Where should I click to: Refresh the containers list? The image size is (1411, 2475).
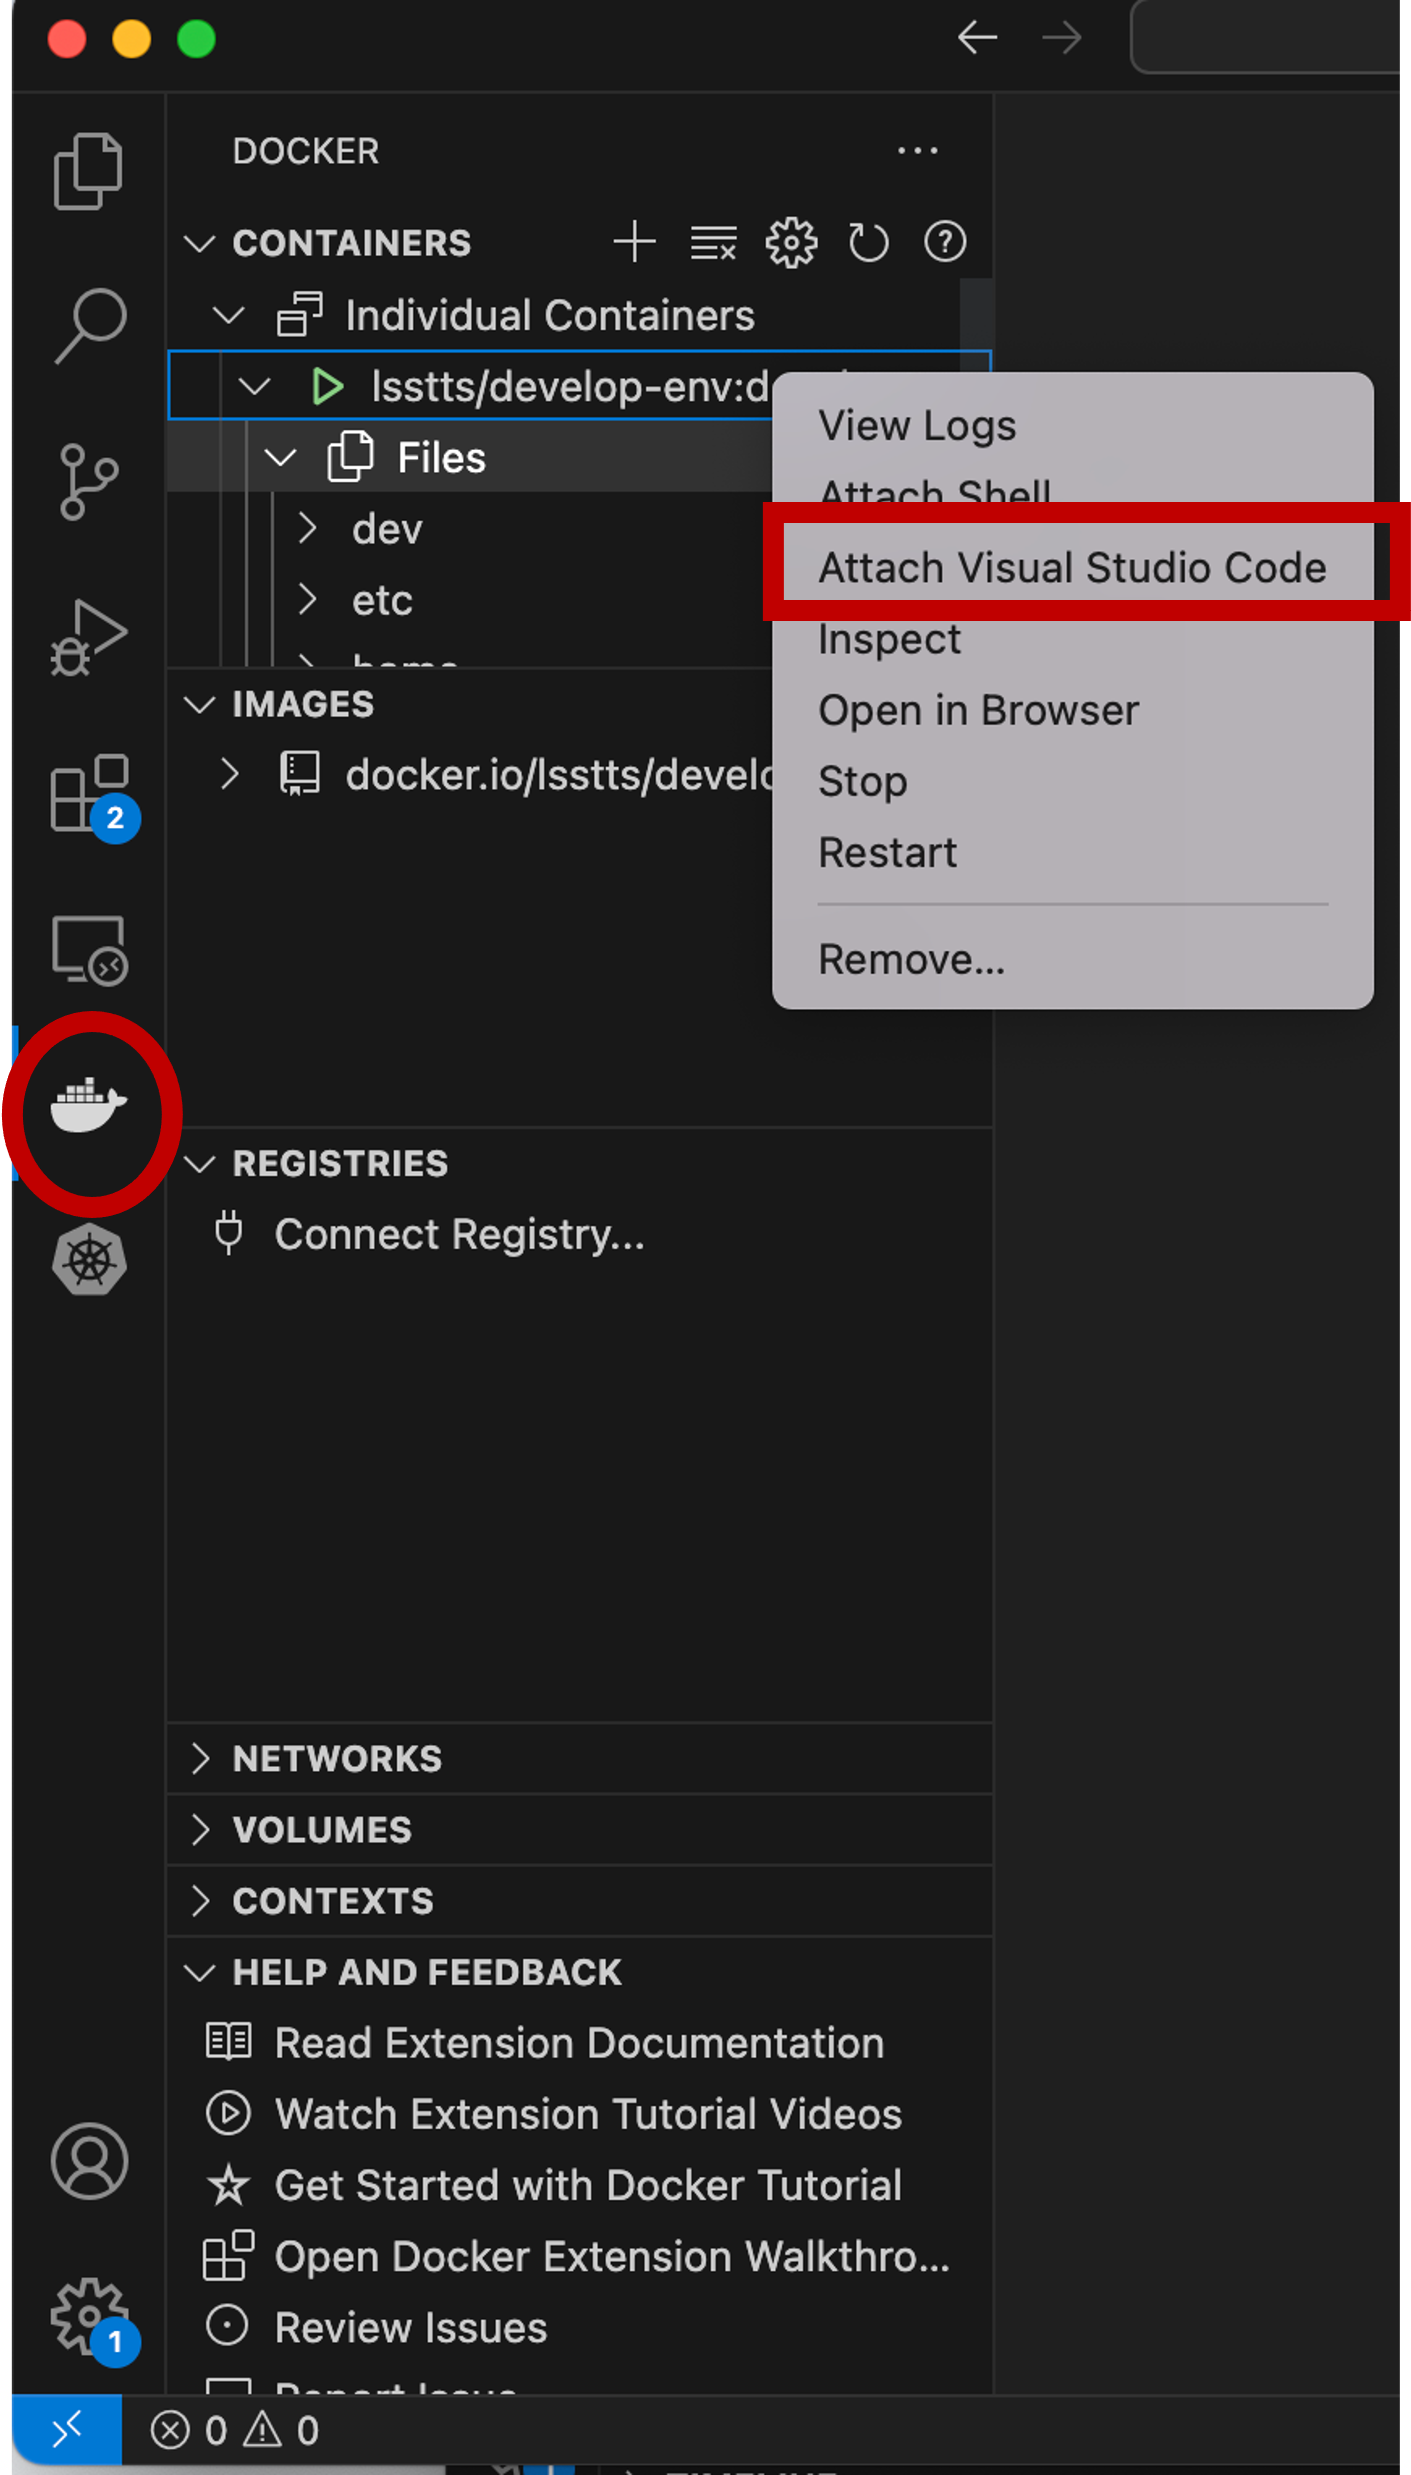[x=867, y=243]
